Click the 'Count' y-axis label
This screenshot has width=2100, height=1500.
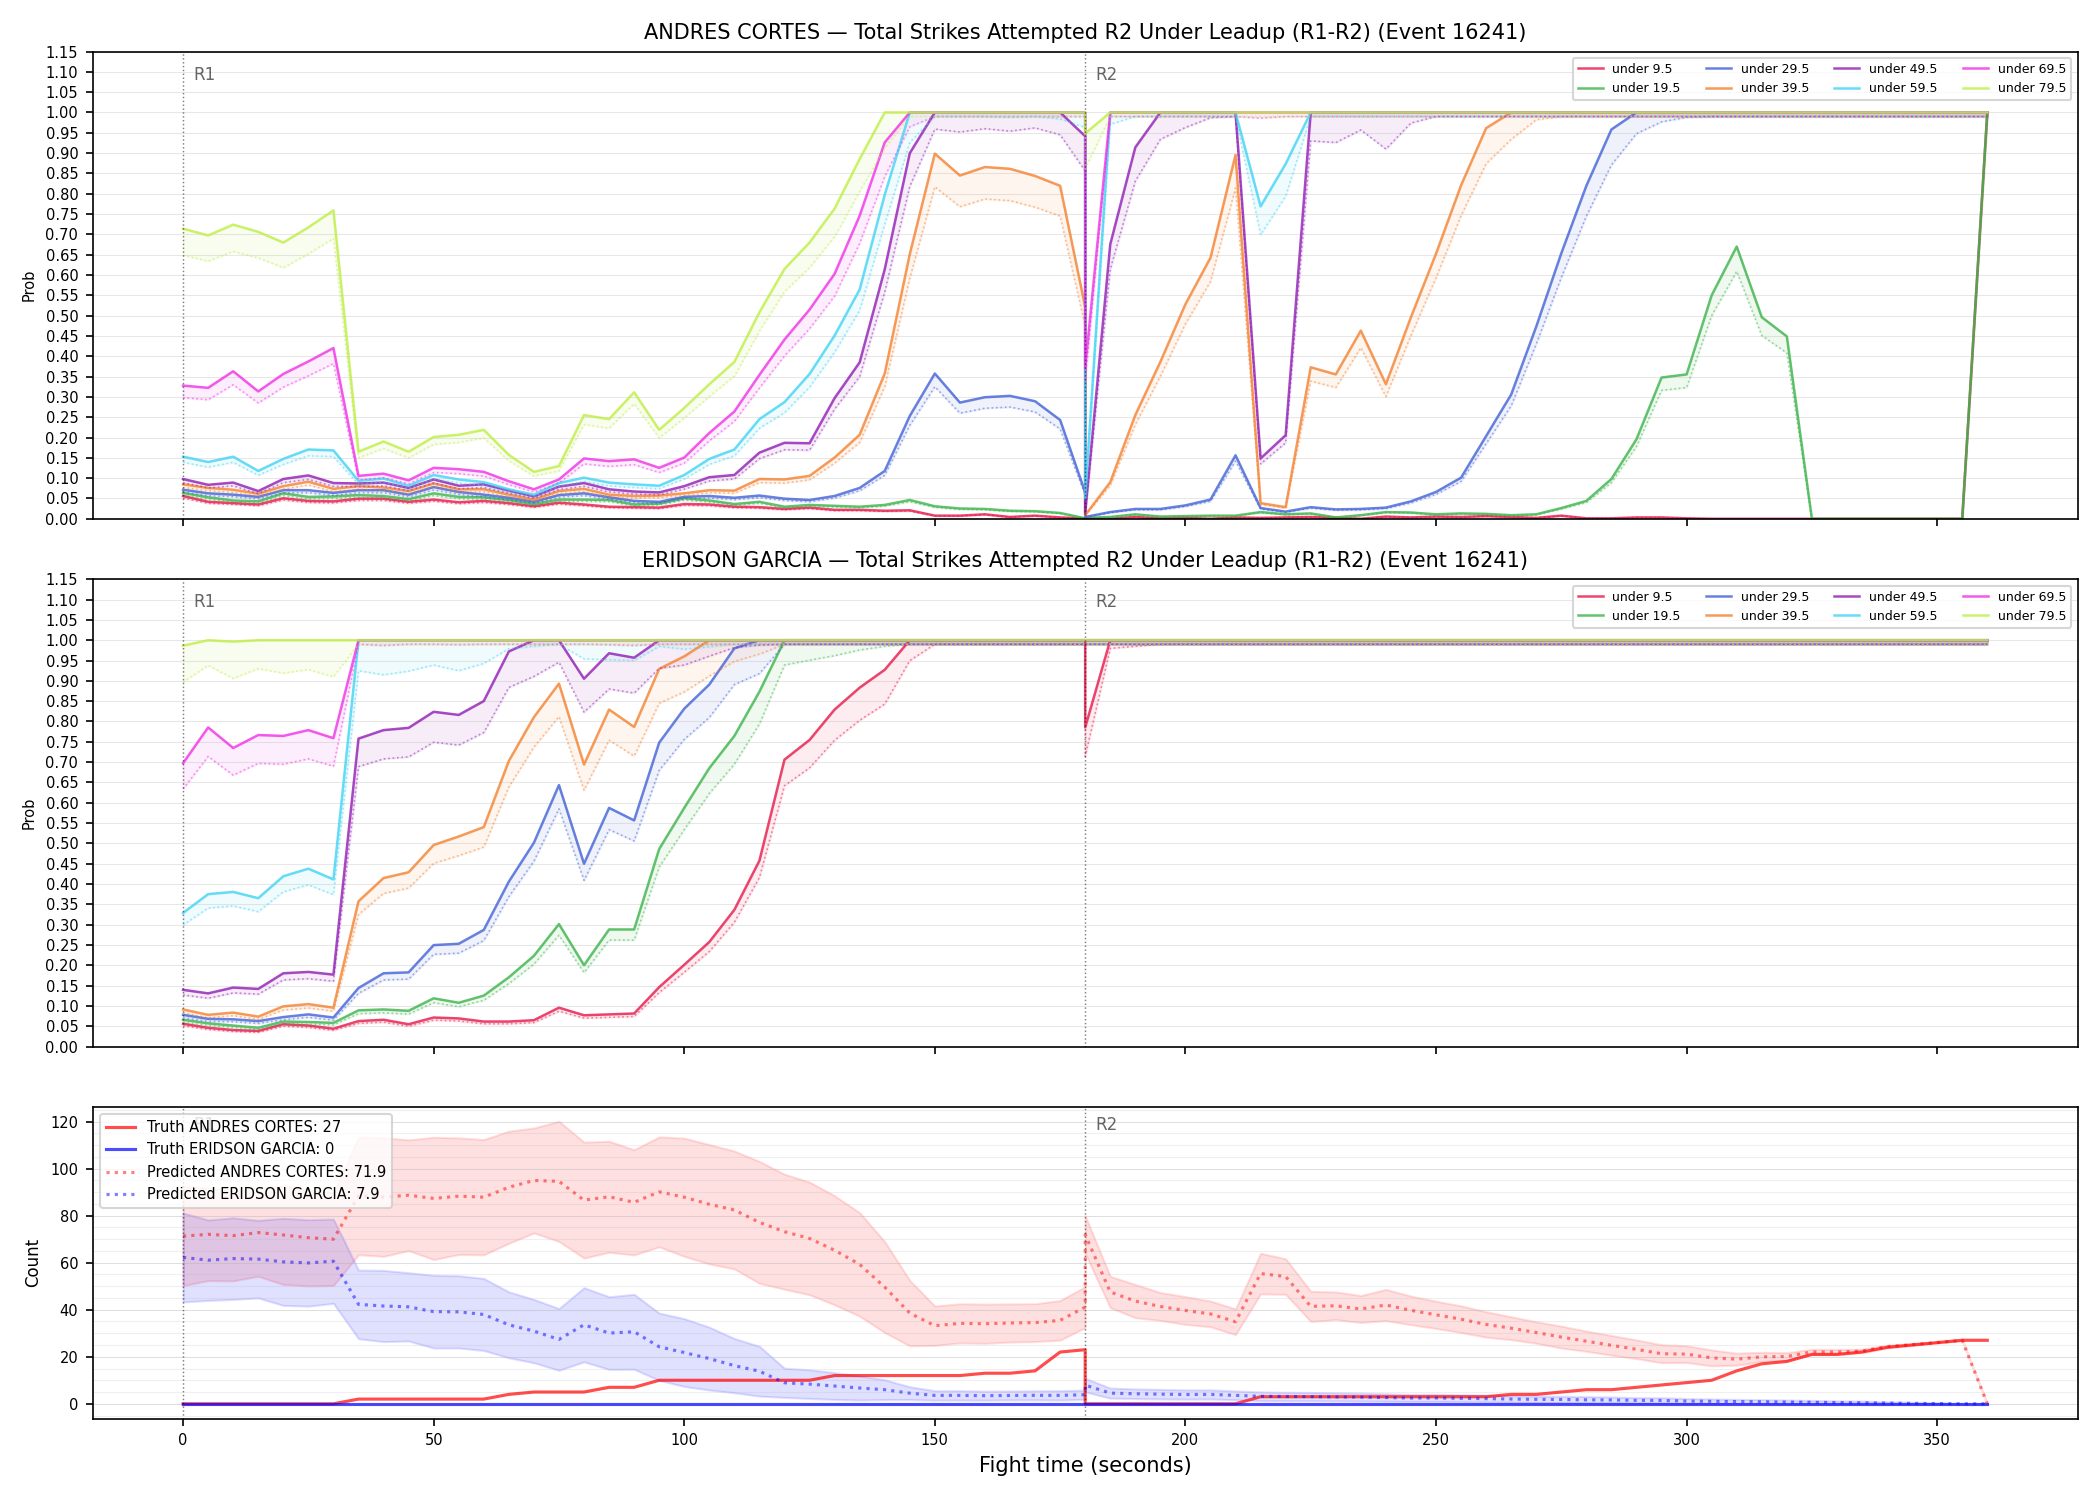[32, 1263]
